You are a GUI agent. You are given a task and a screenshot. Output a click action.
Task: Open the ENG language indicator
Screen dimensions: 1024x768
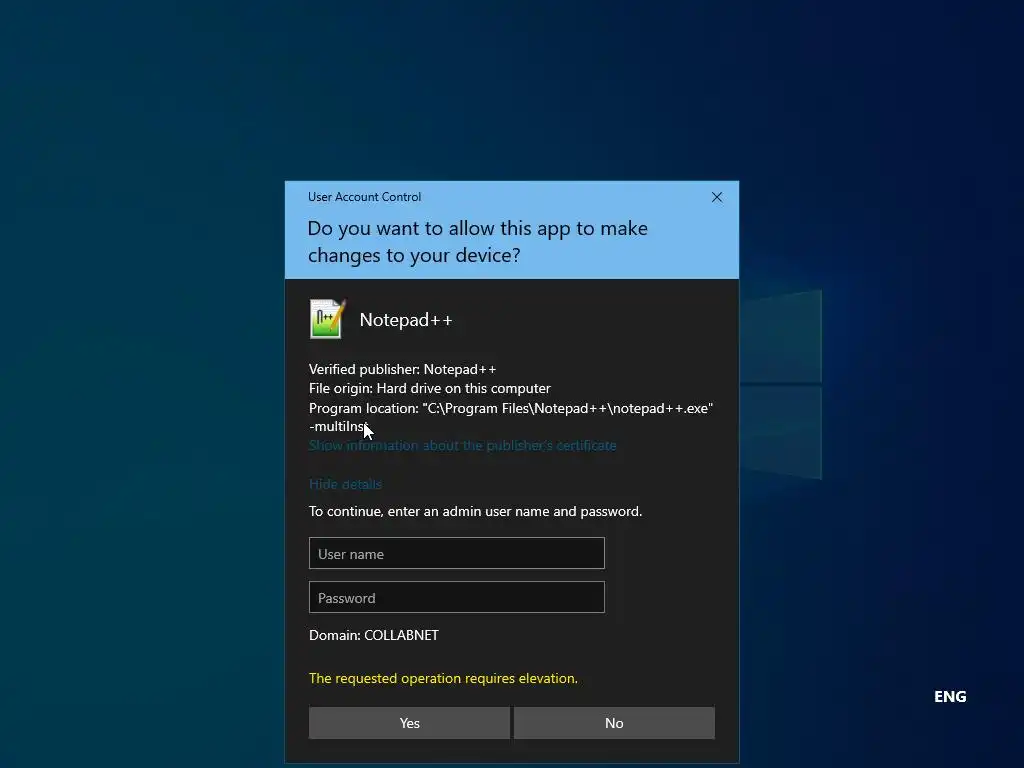coord(950,697)
